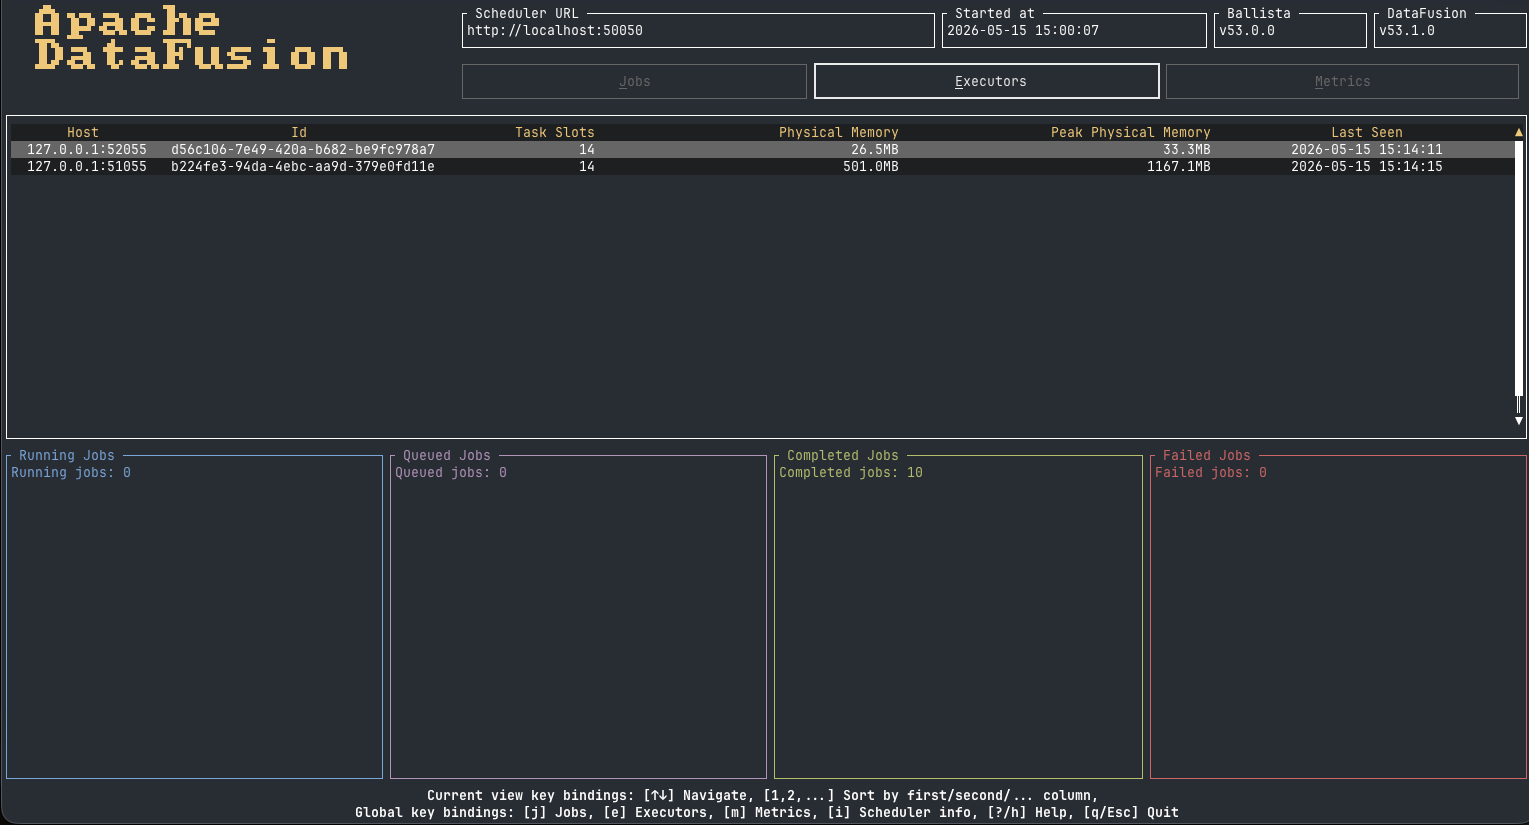
Task: Sort by the Host column header
Action: click(83, 132)
